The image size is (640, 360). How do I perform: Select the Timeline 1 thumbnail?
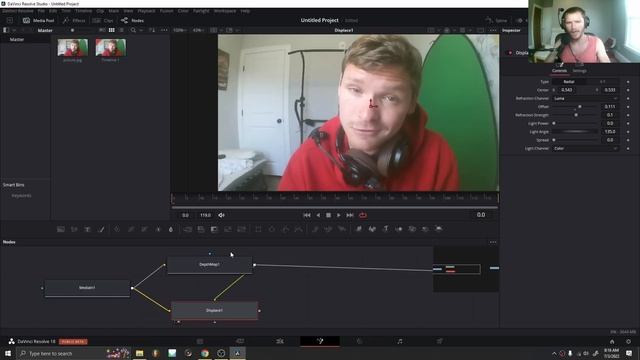pos(111,48)
